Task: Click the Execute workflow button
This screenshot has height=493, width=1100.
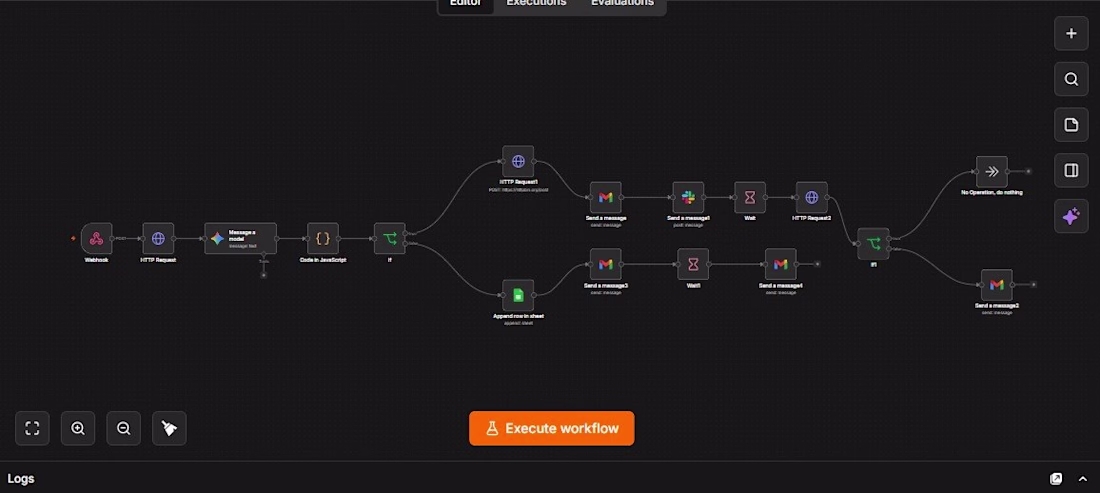Action: (551, 428)
